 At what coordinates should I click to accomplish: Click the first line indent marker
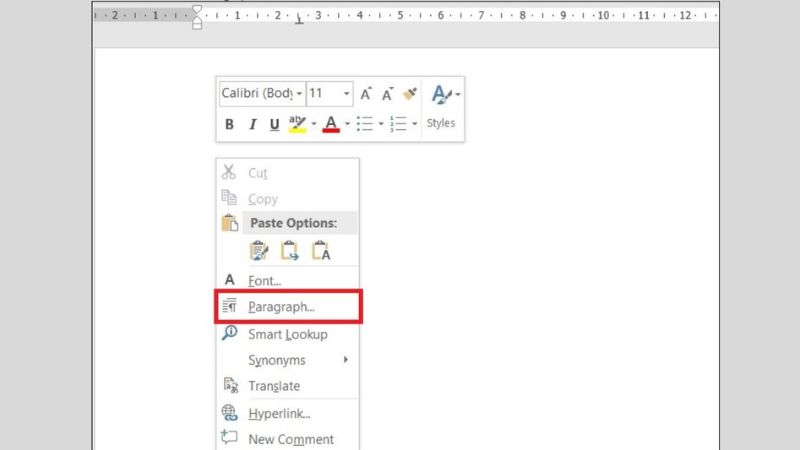pyautogui.click(x=197, y=10)
